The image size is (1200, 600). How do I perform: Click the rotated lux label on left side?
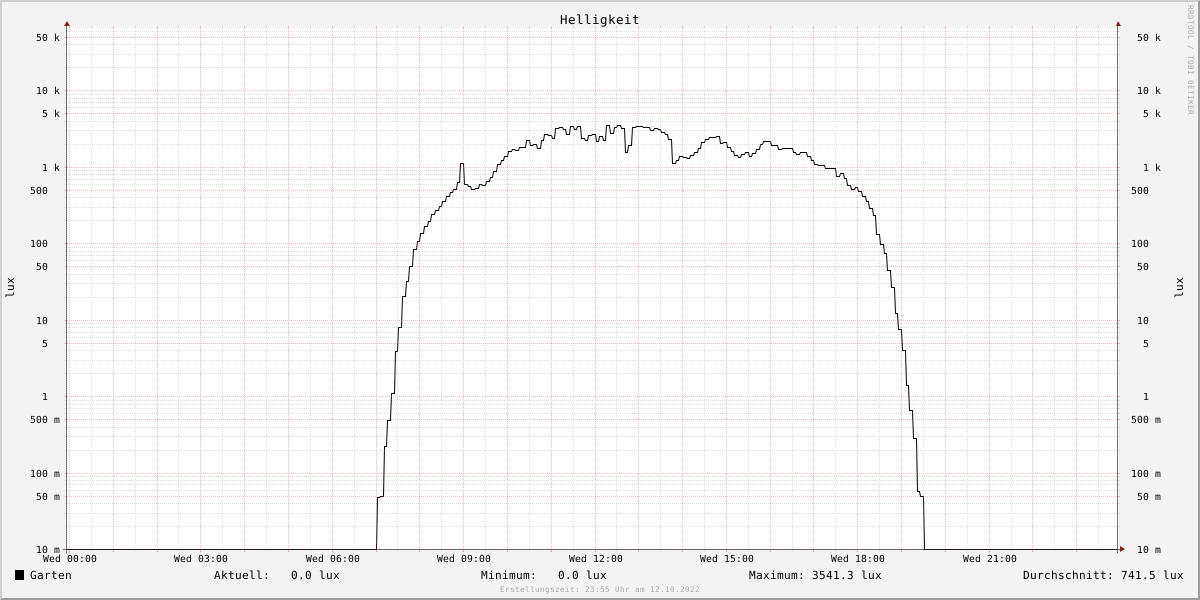click(x=10, y=287)
